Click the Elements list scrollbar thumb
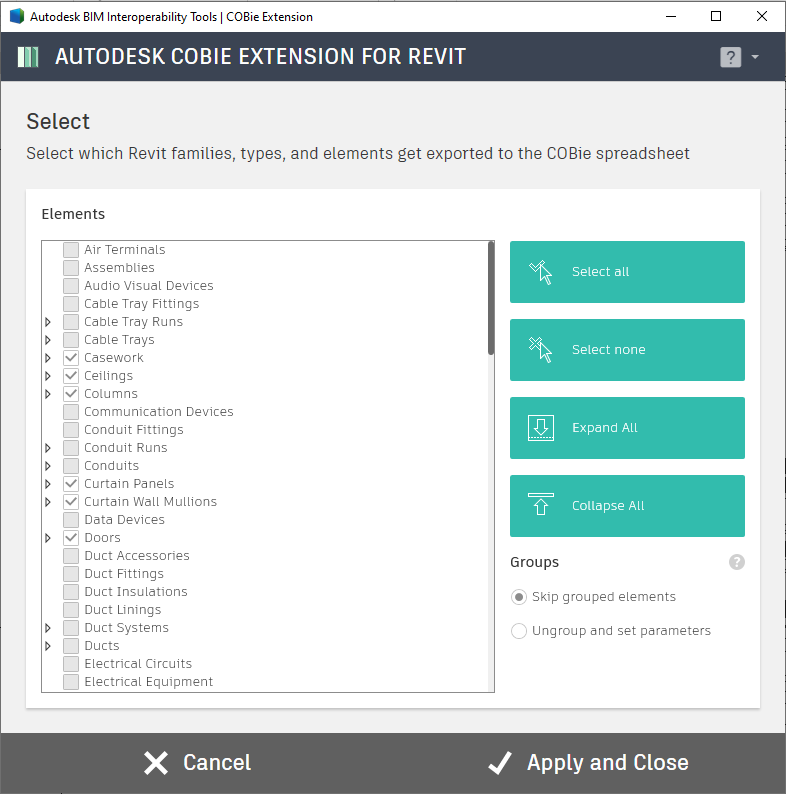 click(x=491, y=298)
